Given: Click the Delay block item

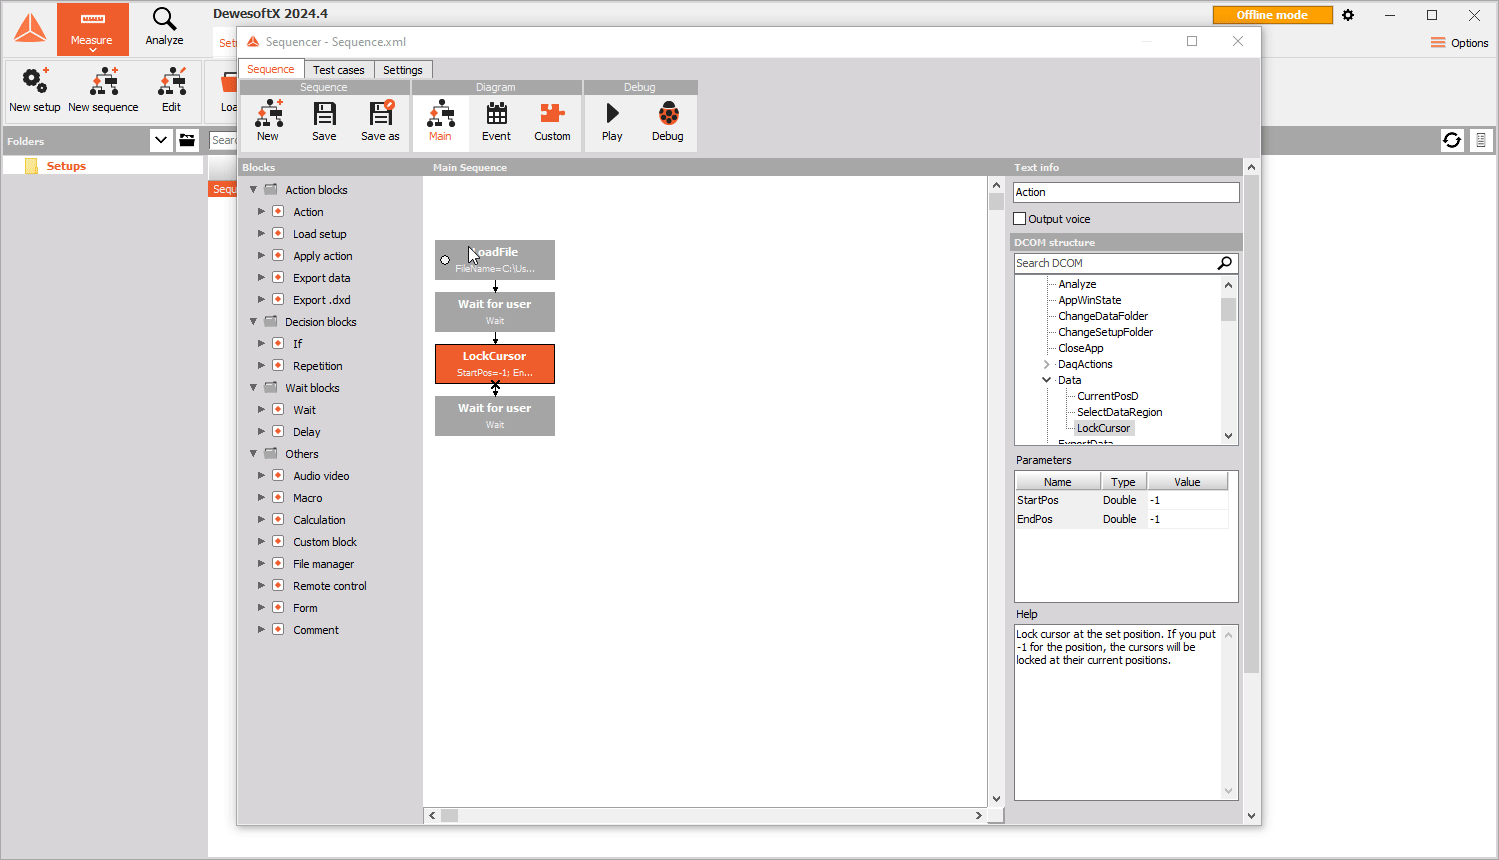Looking at the screenshot, I should (307, 432).
